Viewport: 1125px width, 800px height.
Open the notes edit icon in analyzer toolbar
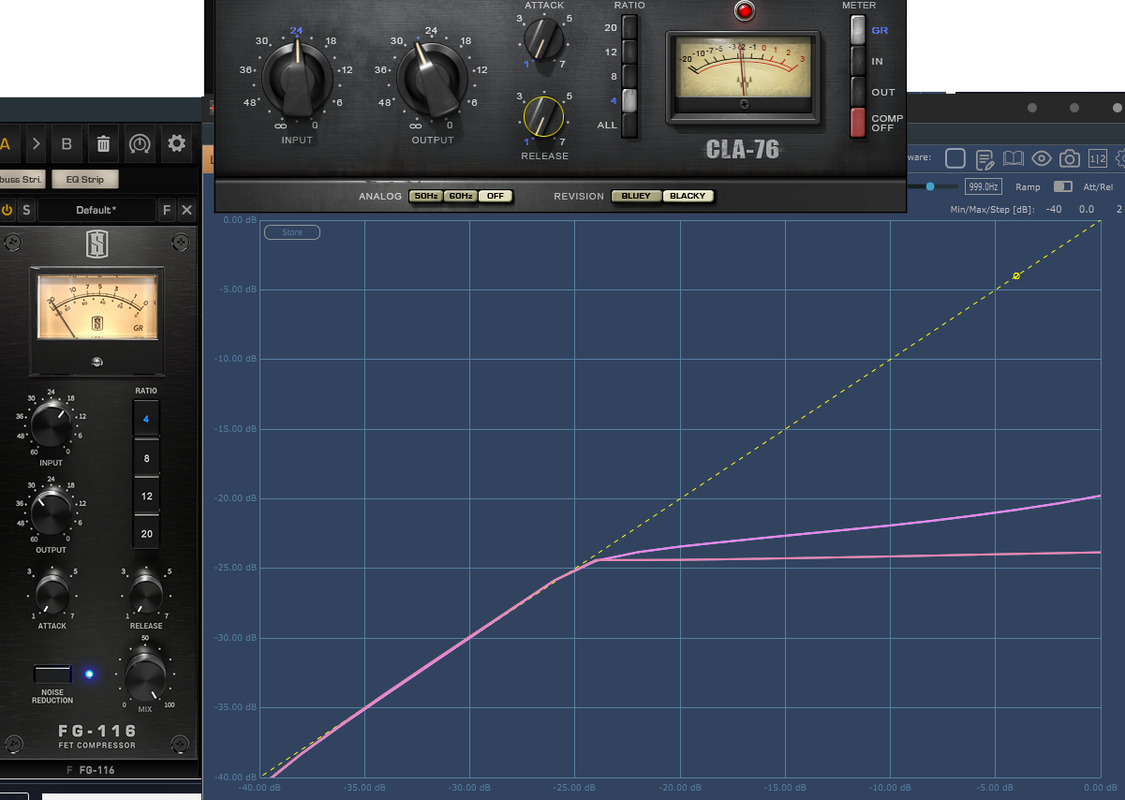click(x=984, y=159)
